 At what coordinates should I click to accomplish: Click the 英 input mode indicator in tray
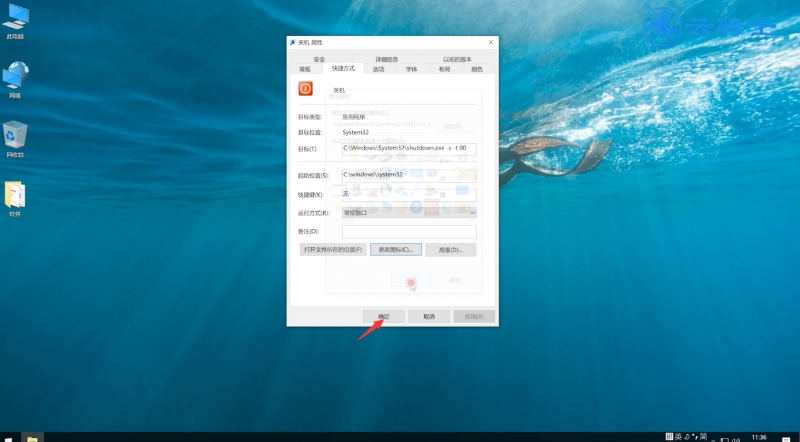[678, 436]
